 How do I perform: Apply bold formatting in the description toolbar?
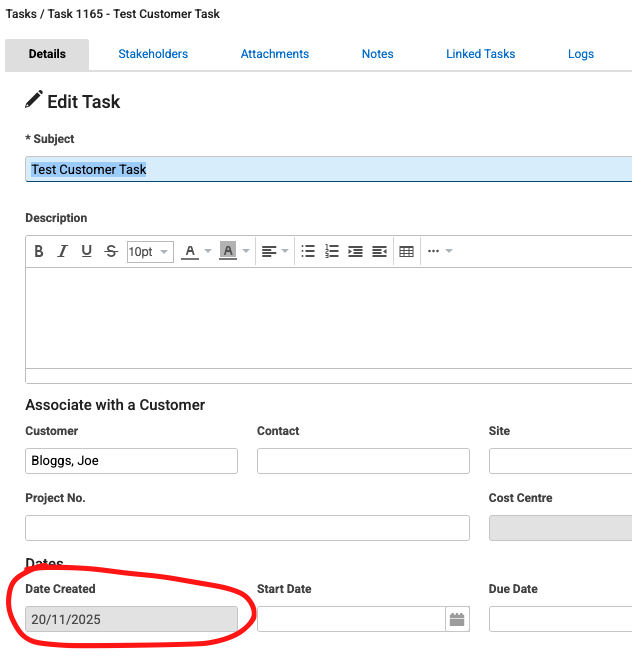tap(39, 251)
